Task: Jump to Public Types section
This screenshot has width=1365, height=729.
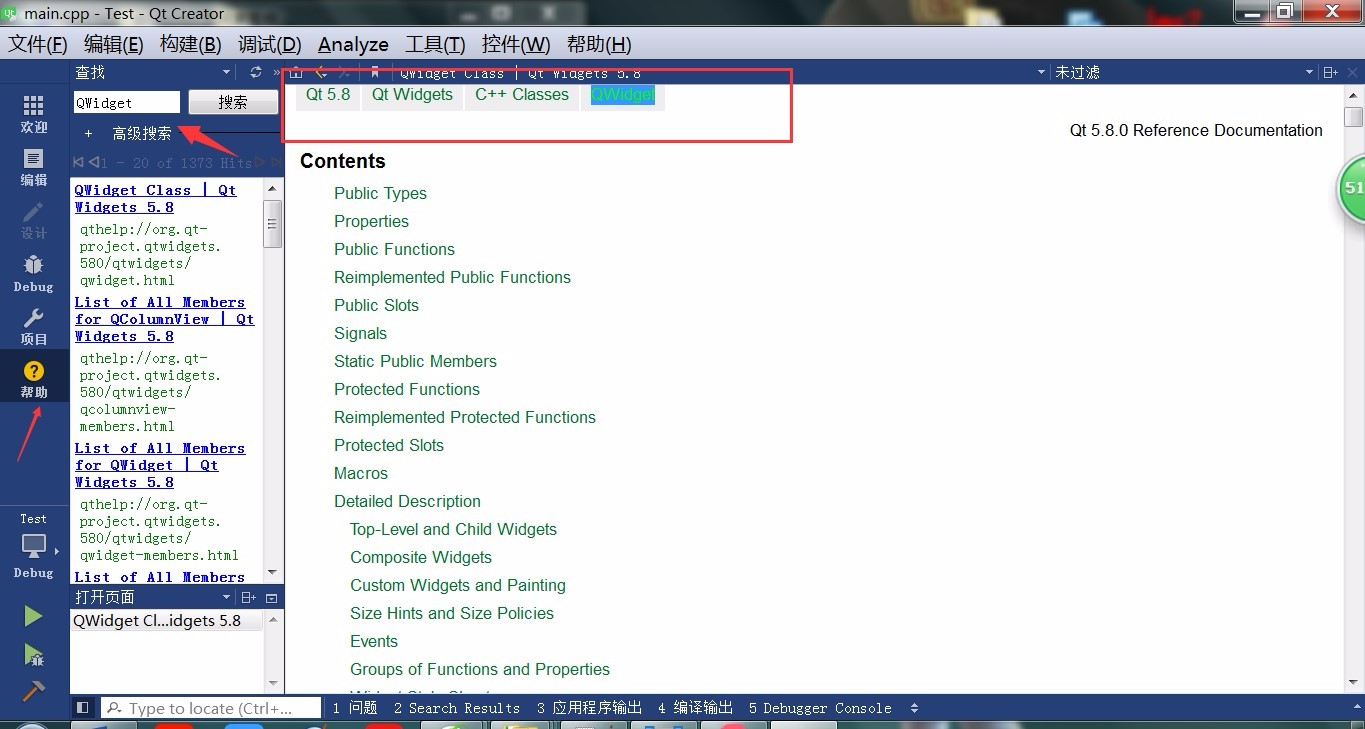Action: tap(380, 193)
